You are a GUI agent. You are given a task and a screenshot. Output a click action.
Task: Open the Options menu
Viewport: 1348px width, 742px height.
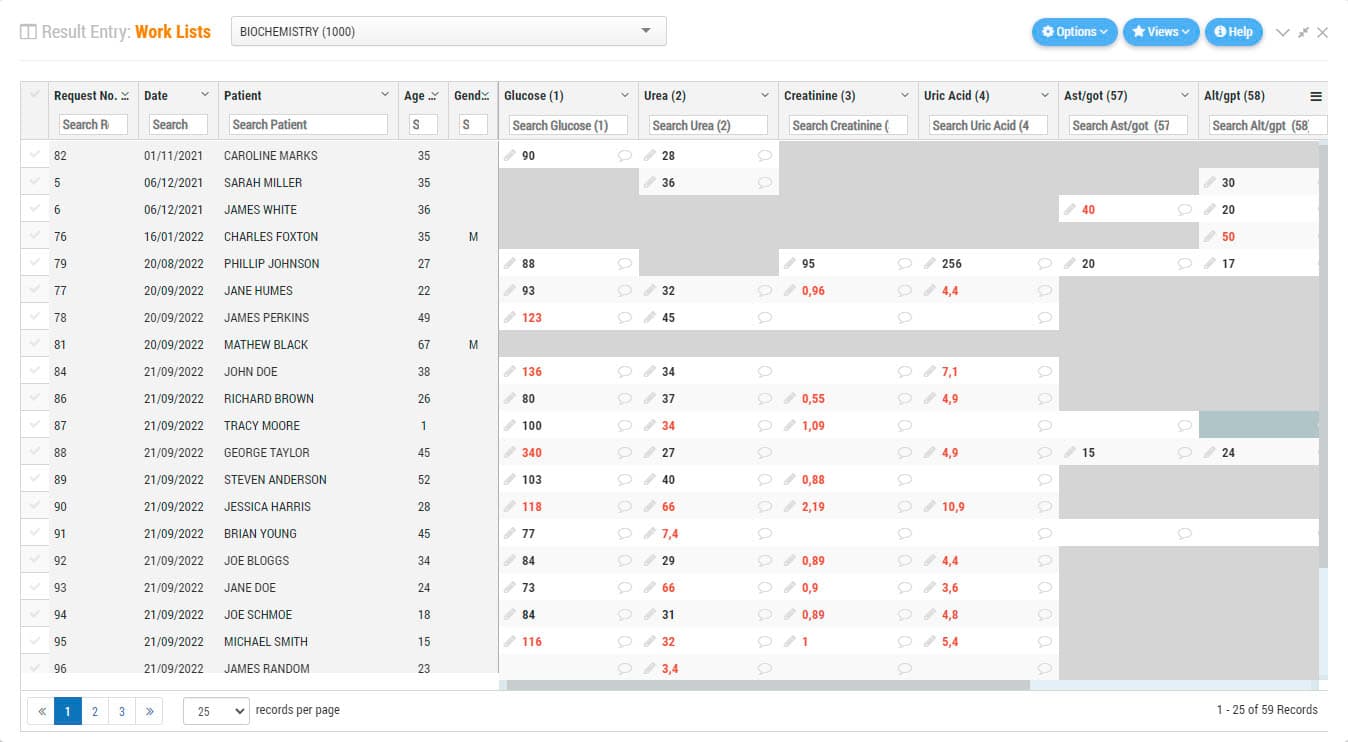click(x=1074, y=32)
